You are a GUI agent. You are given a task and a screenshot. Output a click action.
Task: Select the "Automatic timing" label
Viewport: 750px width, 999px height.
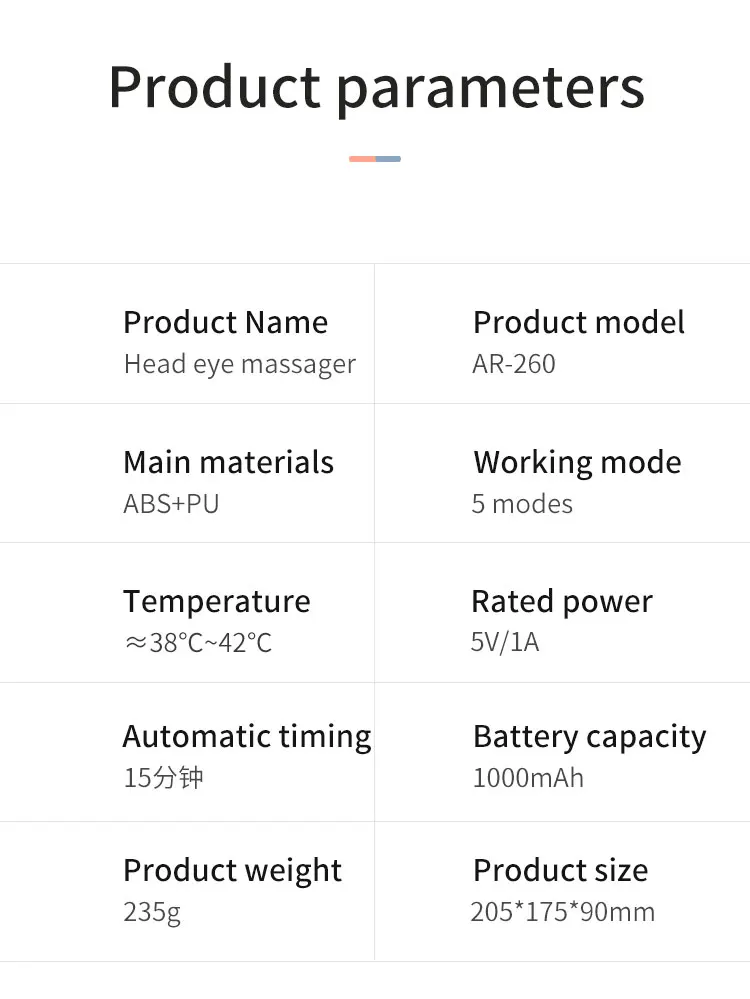[x=246, y=736]
